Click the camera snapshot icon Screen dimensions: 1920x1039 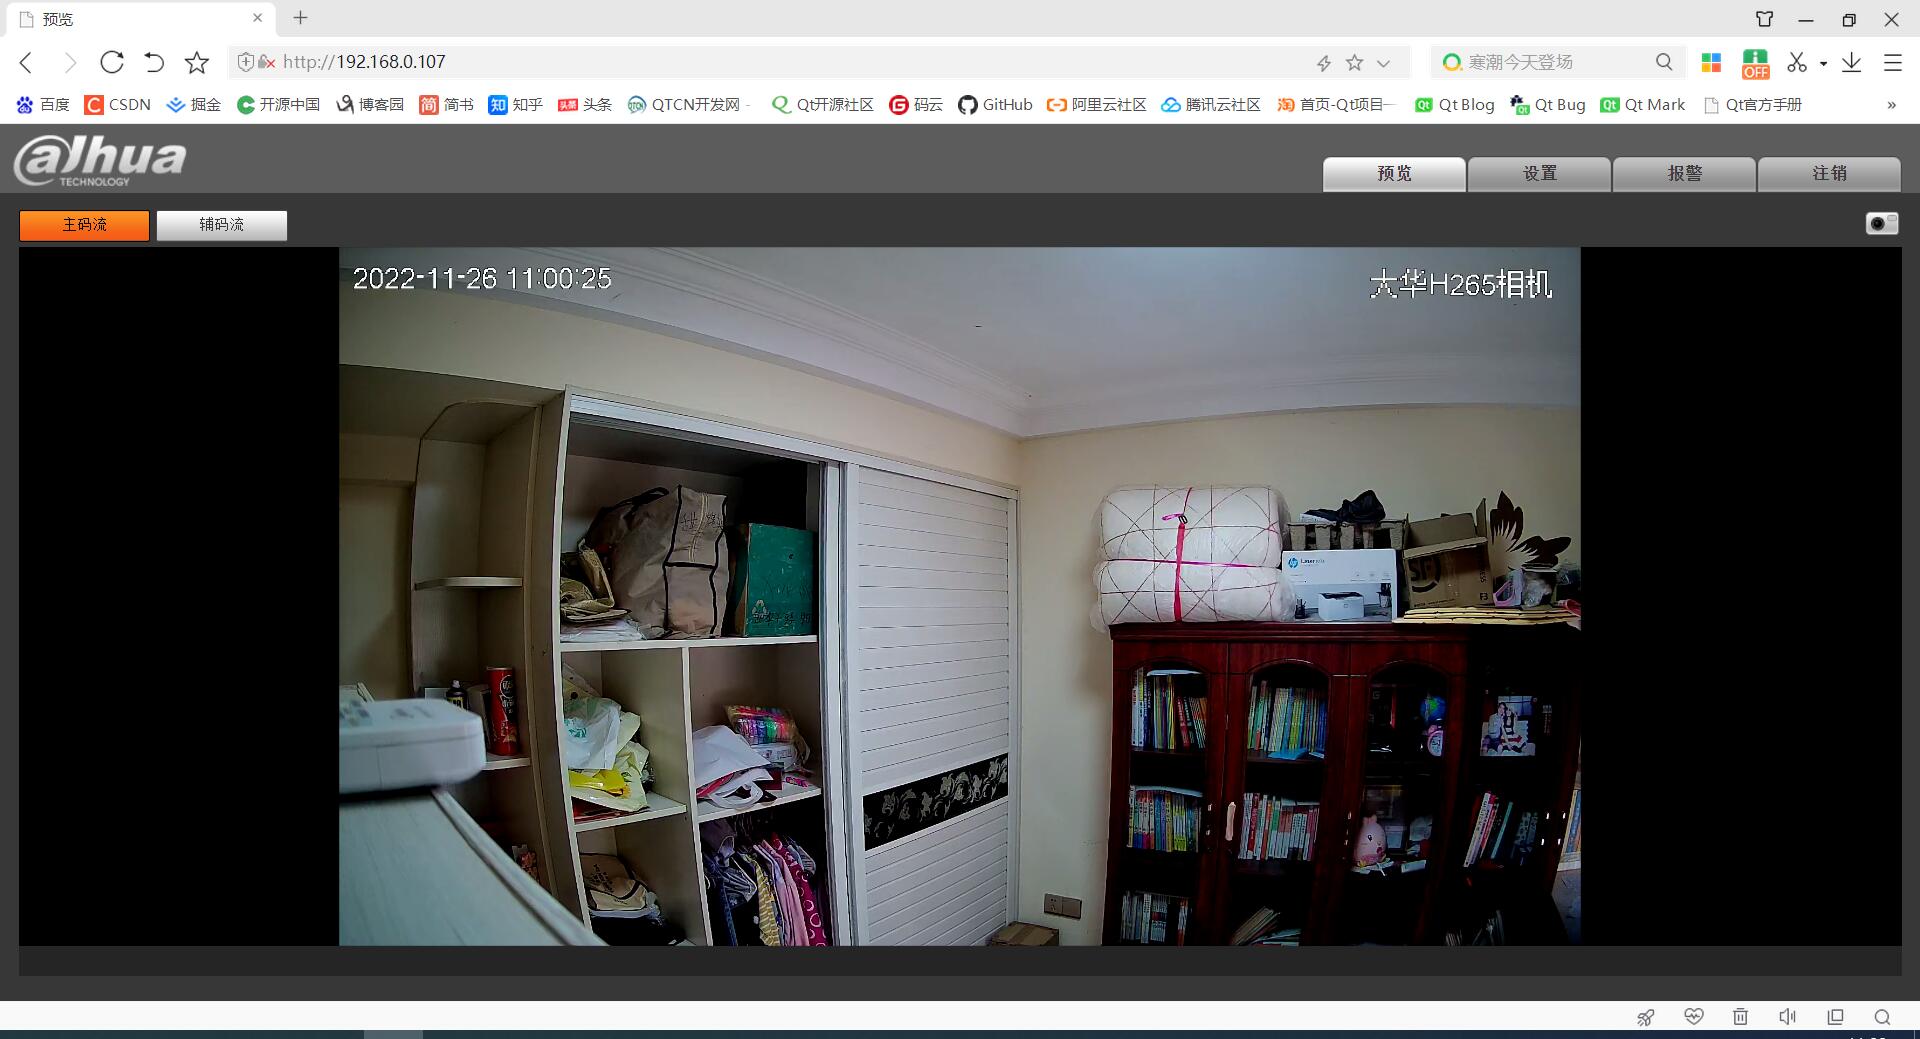1881,223
